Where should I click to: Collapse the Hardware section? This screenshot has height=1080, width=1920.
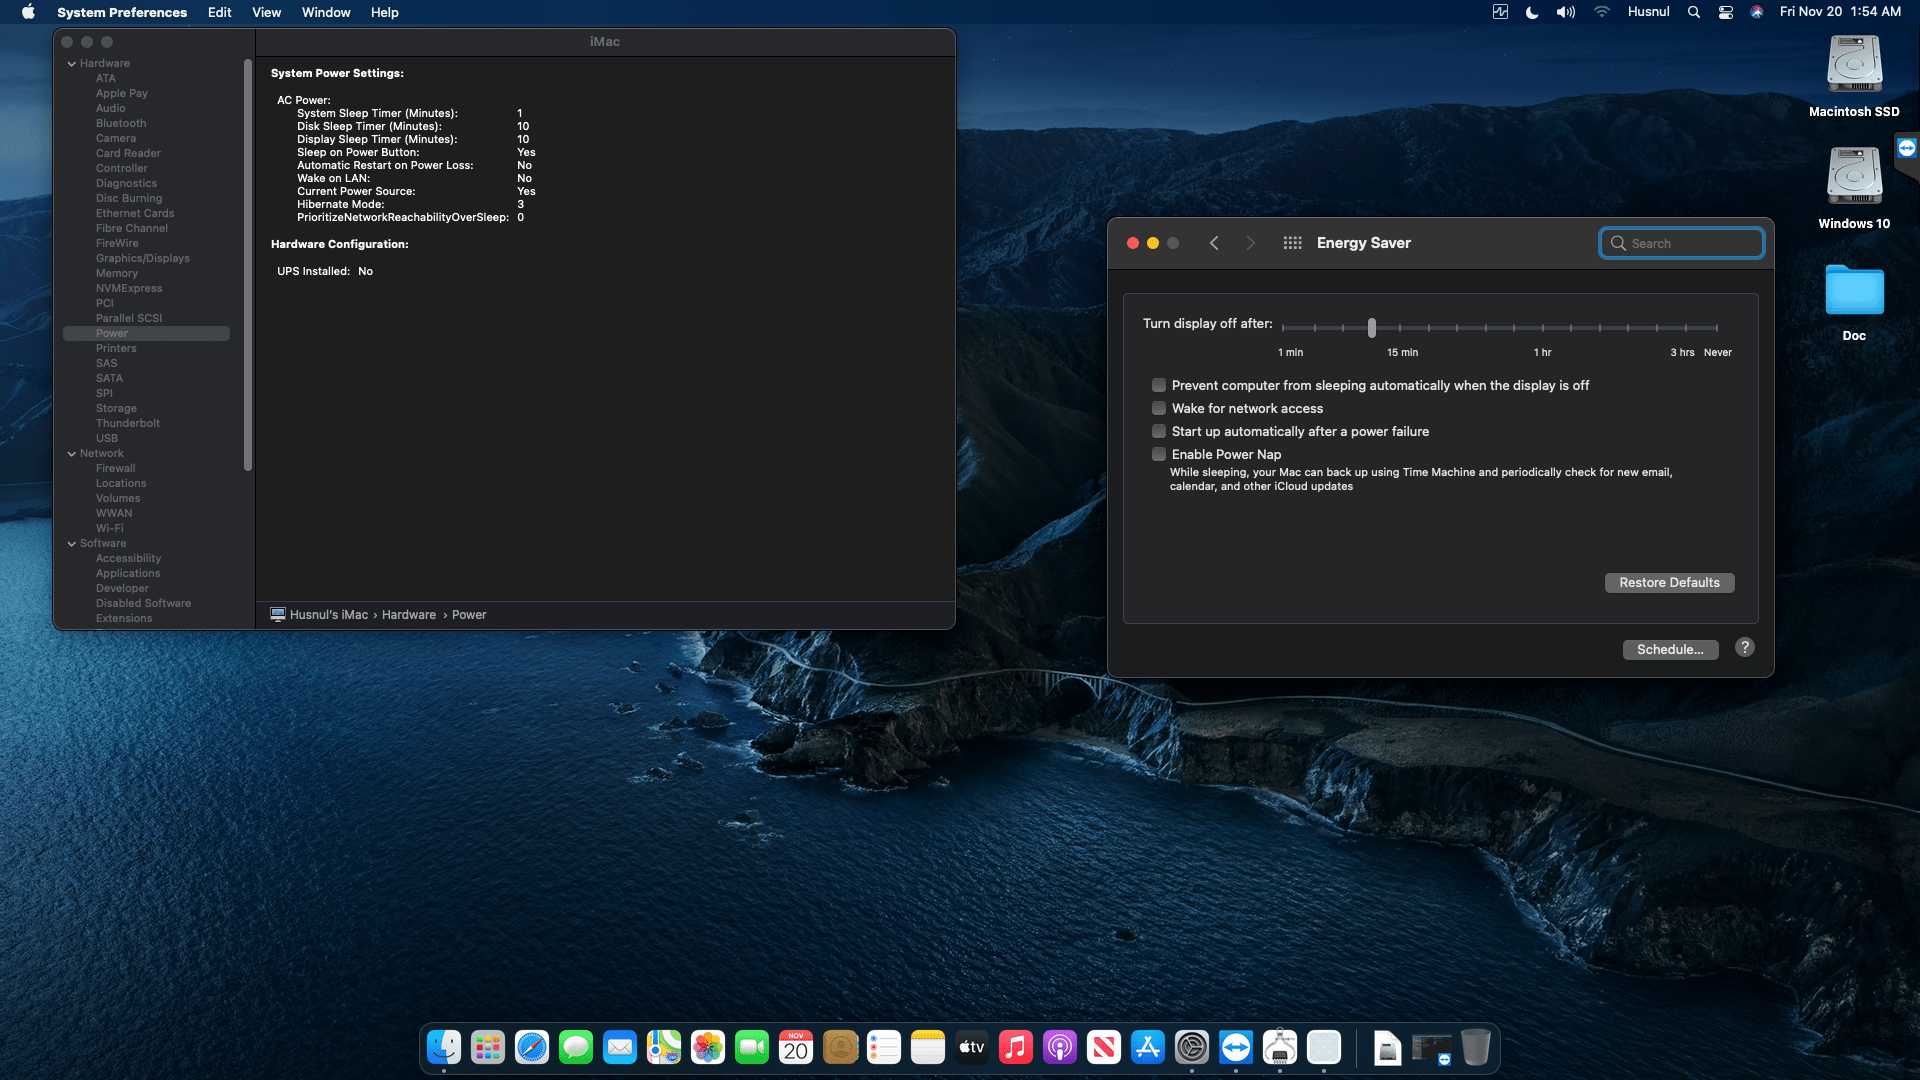pyautogui.click(x=72, y=63)
